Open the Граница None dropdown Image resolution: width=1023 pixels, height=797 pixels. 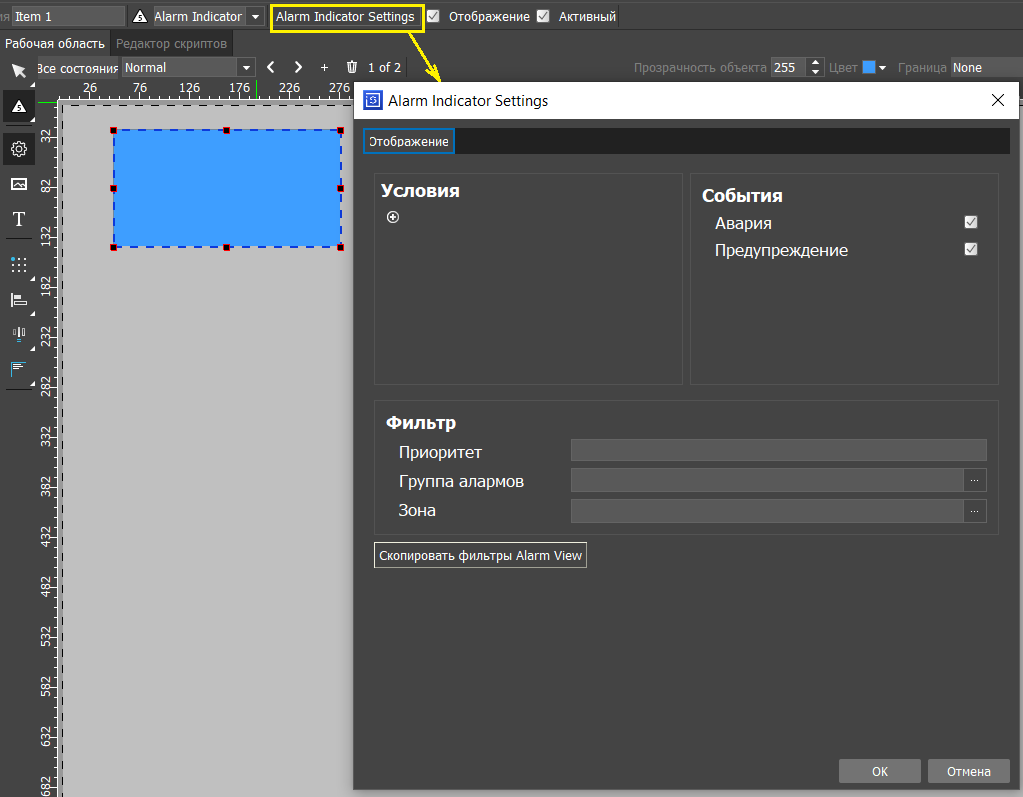pos(985,68)
